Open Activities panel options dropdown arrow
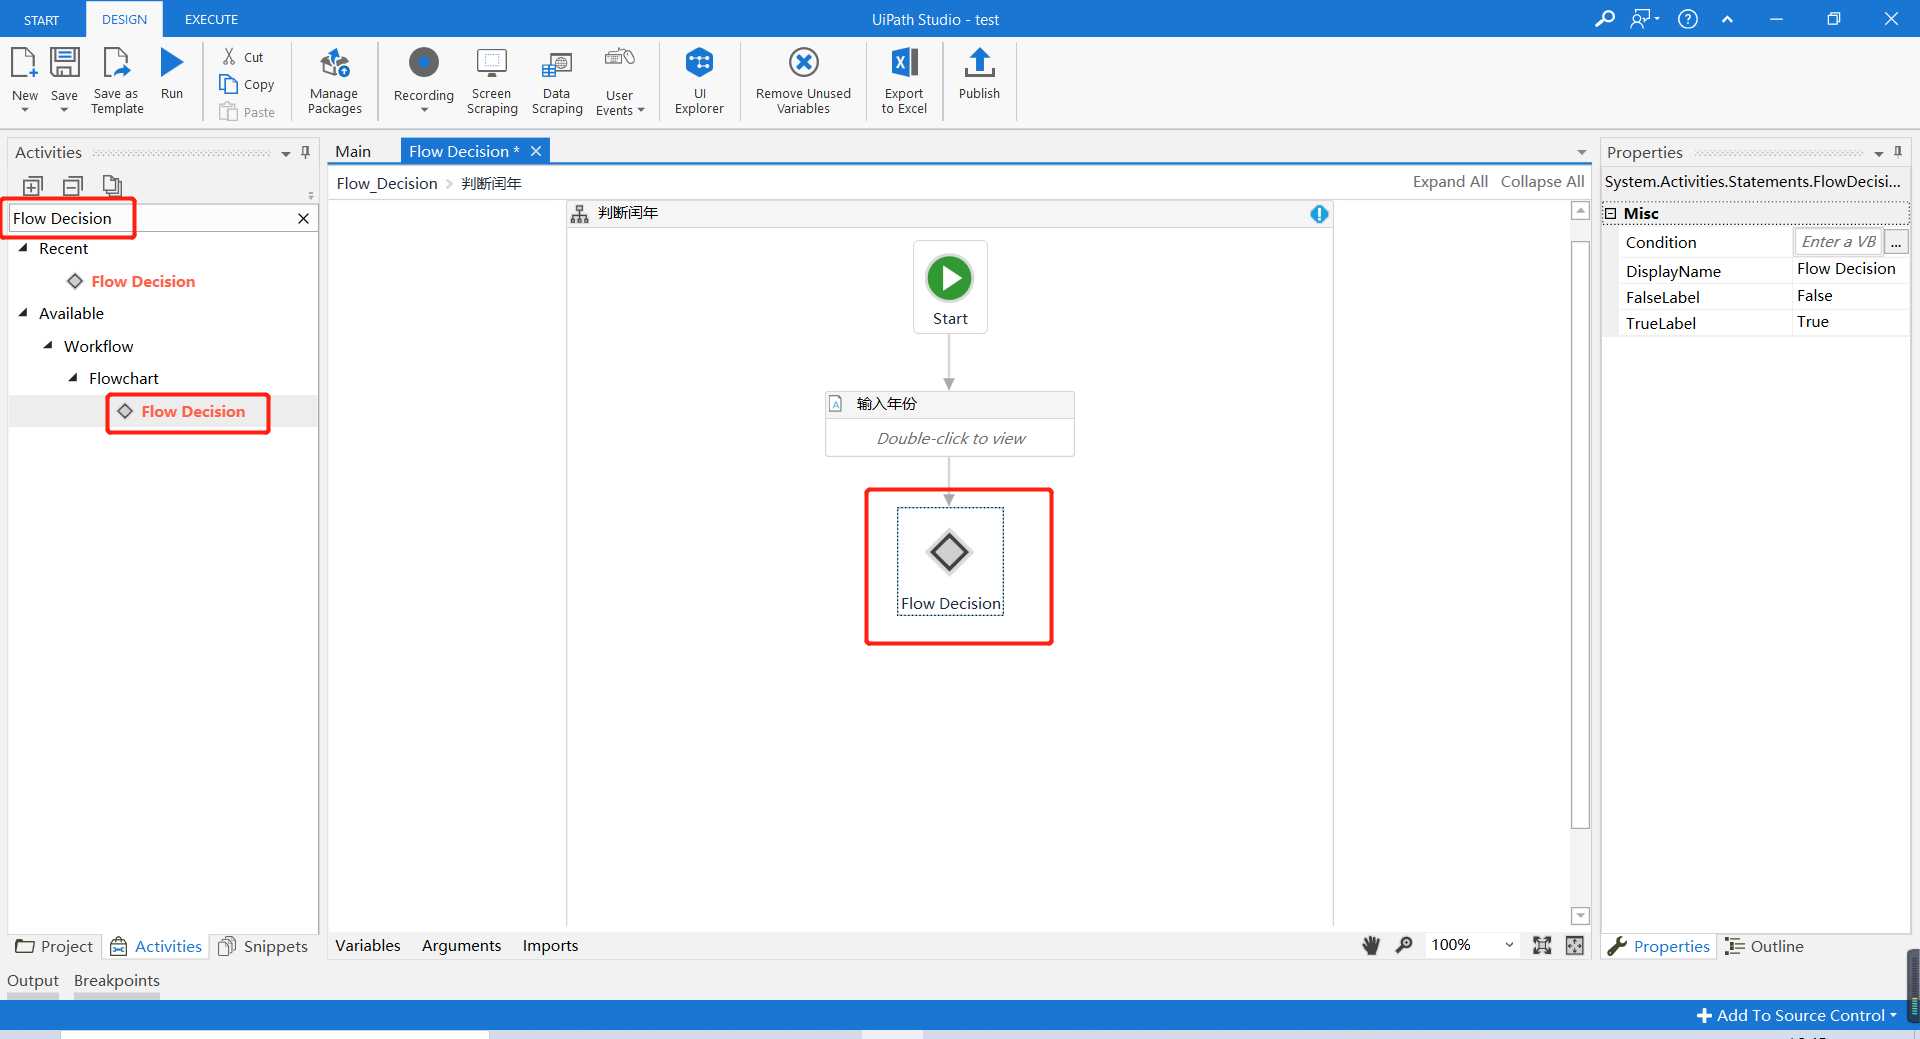 [x=286, y=153]
